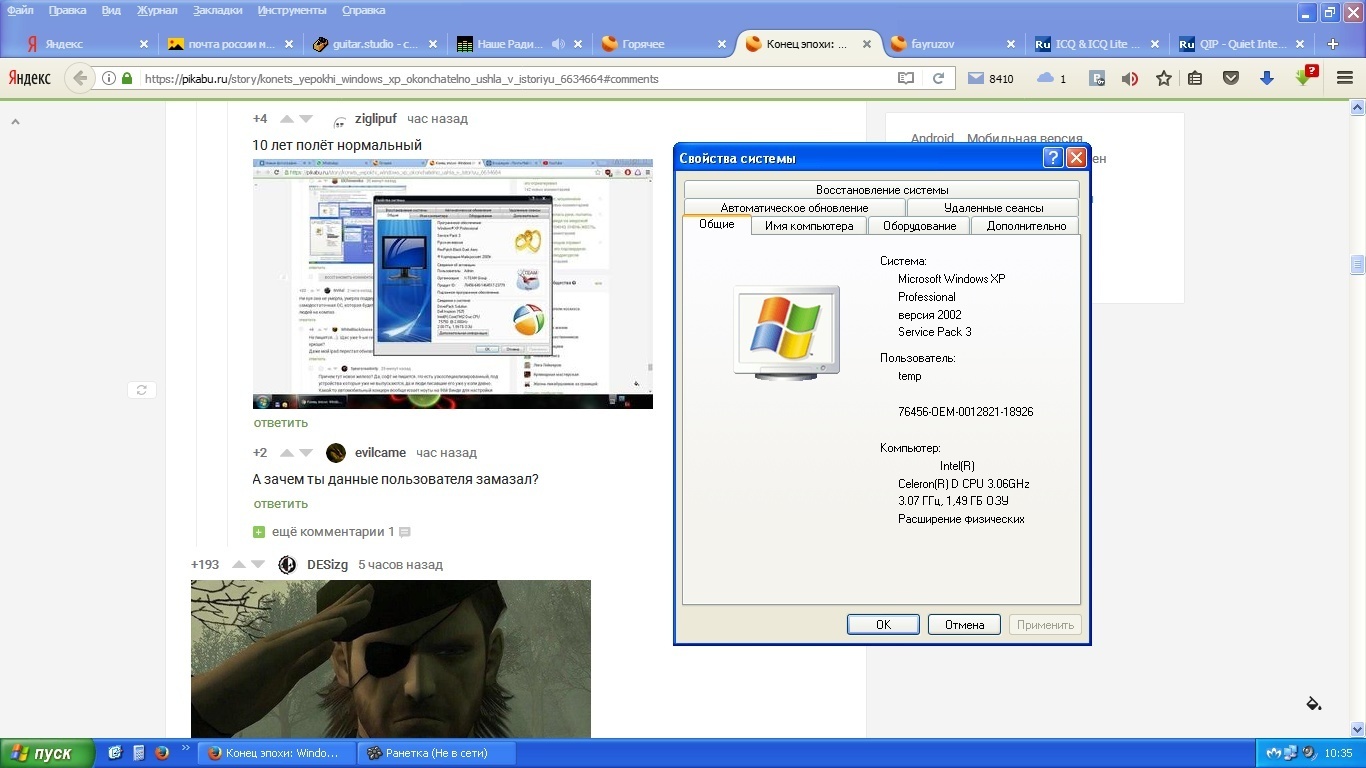The image size is (1366, 768).
Task: Click the page vertical scrollbar thumb
Action: pyautogui.click(x=1357, y=264)
